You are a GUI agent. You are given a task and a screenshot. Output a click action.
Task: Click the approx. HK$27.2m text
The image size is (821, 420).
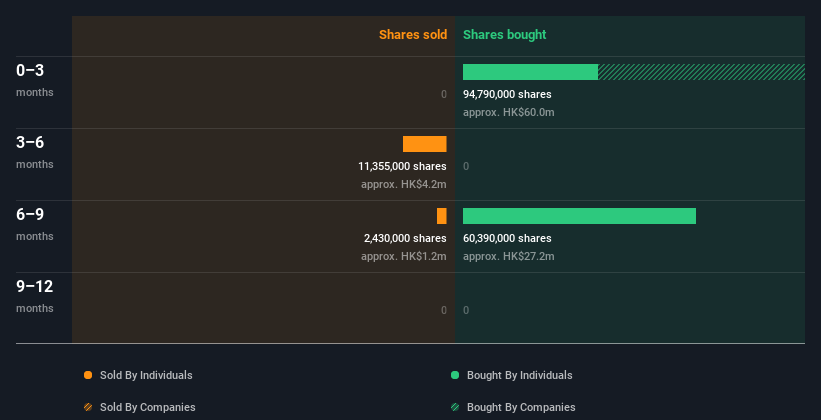pos(508,256)
